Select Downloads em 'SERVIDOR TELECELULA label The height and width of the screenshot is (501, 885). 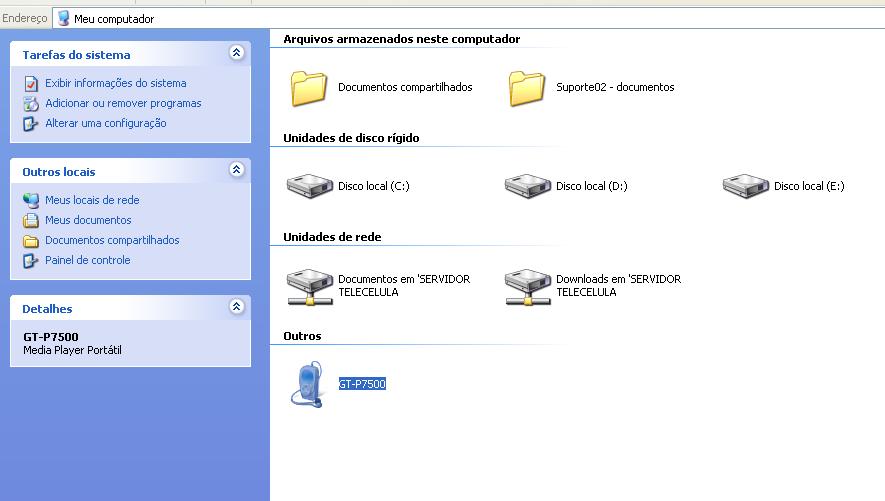pyautogui.click(x=619, y=285)
